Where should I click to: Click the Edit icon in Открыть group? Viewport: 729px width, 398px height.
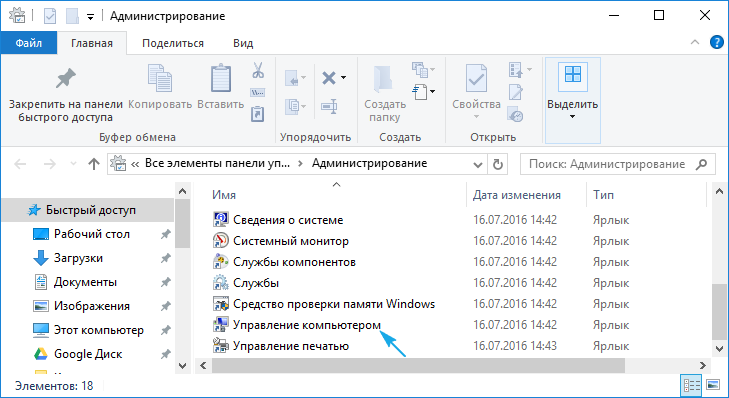point(516,92)
